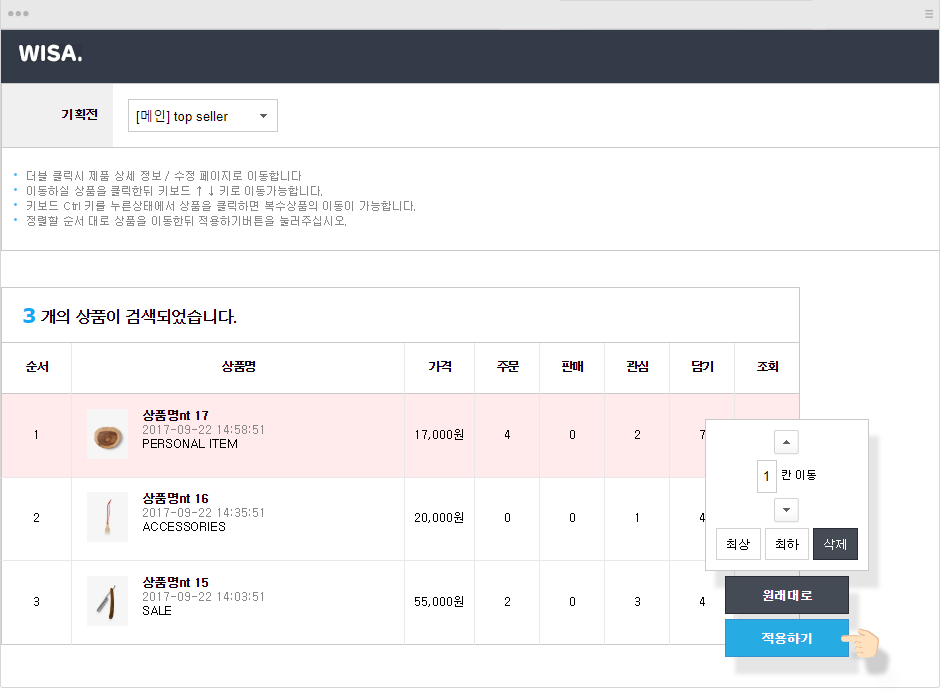Image resolution: width=940 pixels, height=694 pixels.
Task: Click the 가격 column header
Action: 439,367
